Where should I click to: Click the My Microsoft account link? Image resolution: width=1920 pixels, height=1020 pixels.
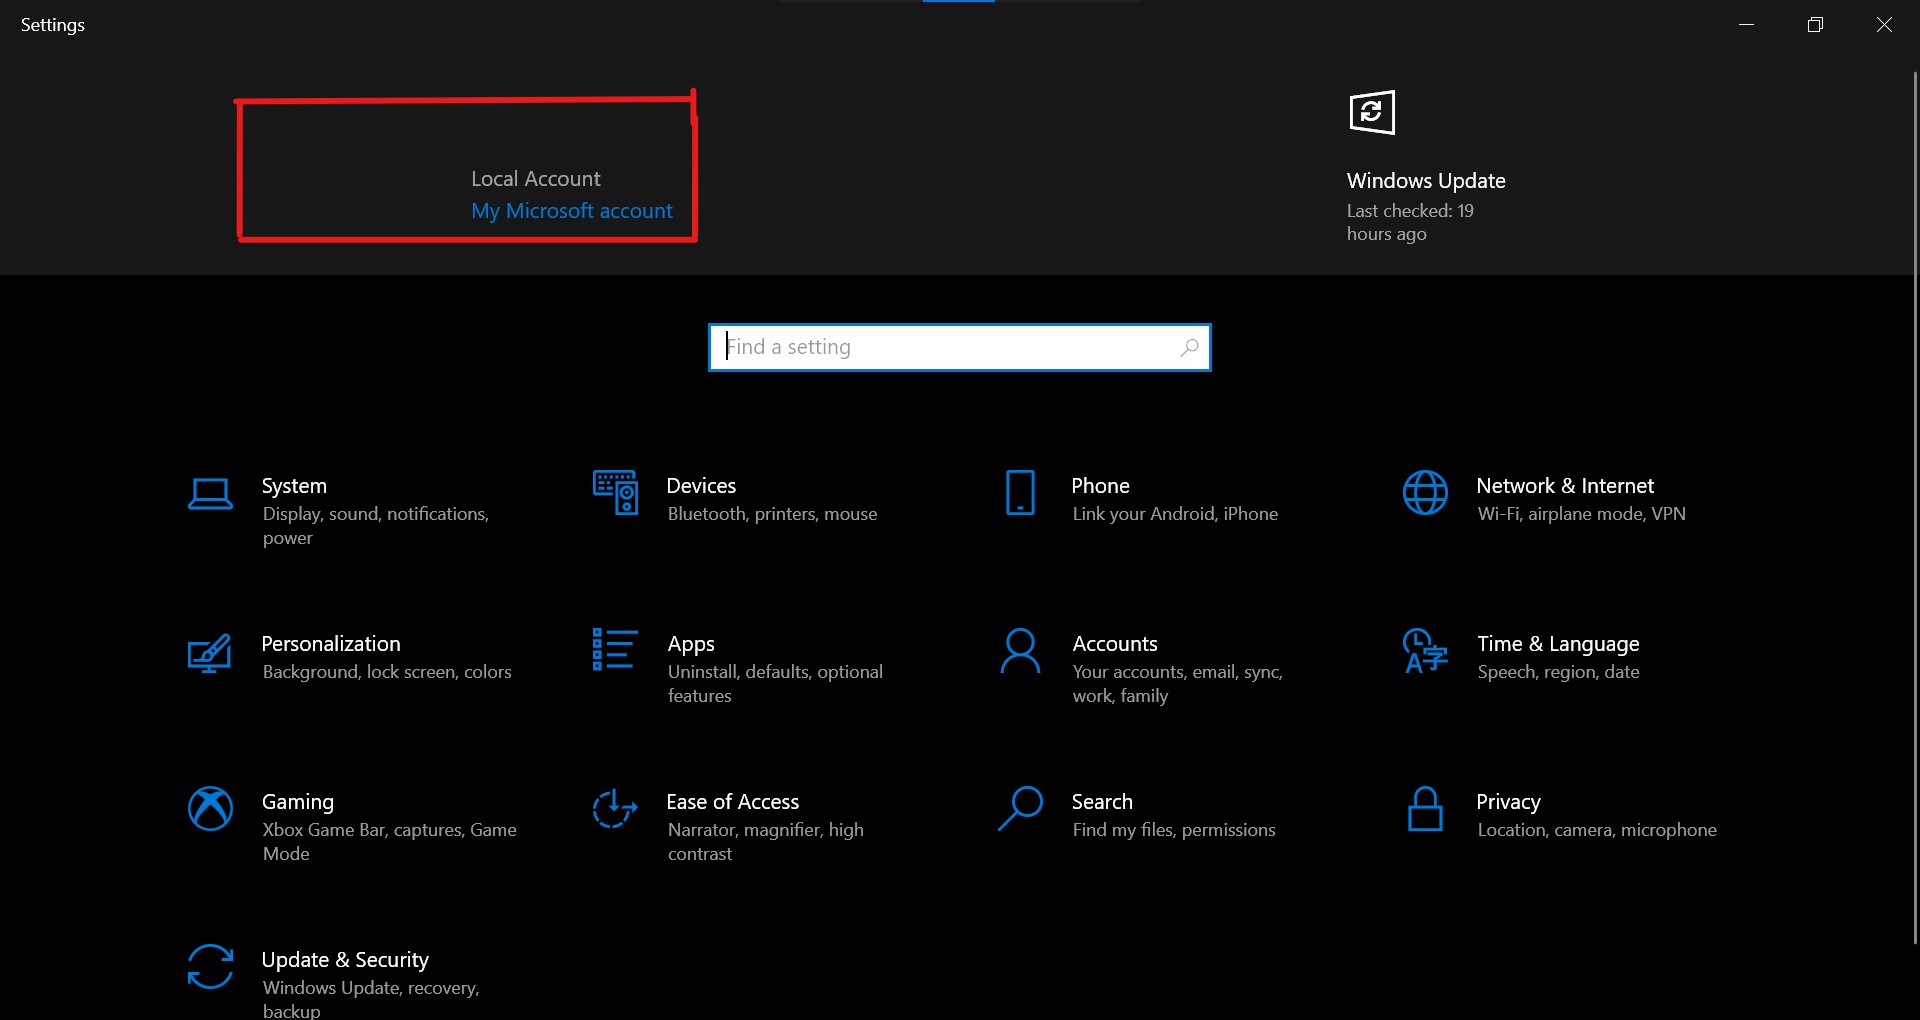click(572, 211)
